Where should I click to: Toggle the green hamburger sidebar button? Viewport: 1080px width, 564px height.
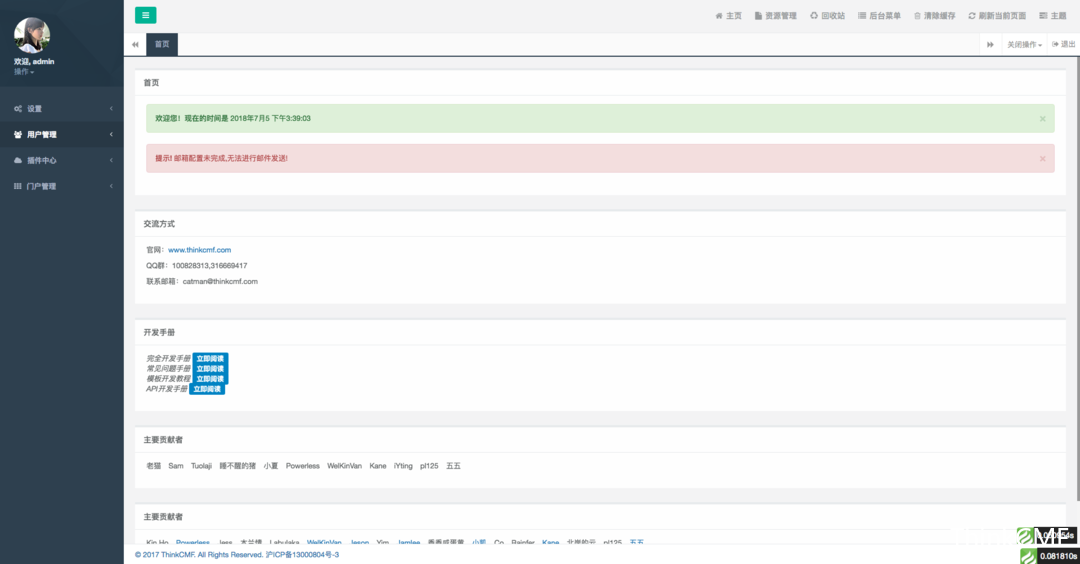tap(145, 15)
